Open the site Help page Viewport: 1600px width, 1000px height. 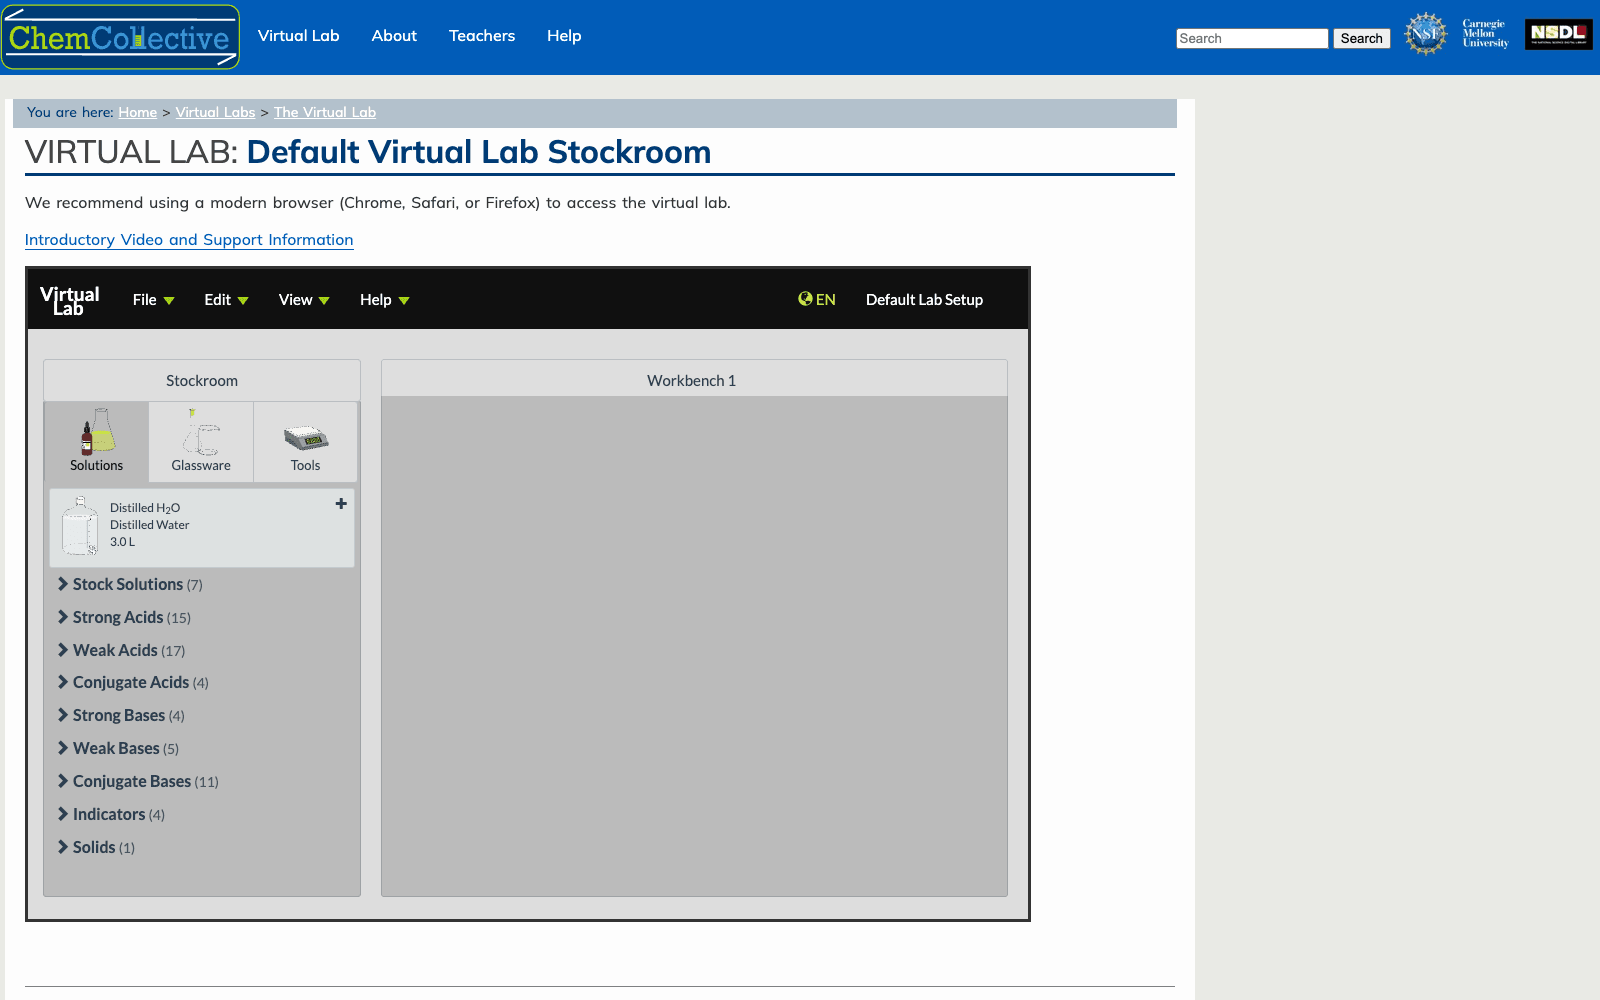coord(564,36)
